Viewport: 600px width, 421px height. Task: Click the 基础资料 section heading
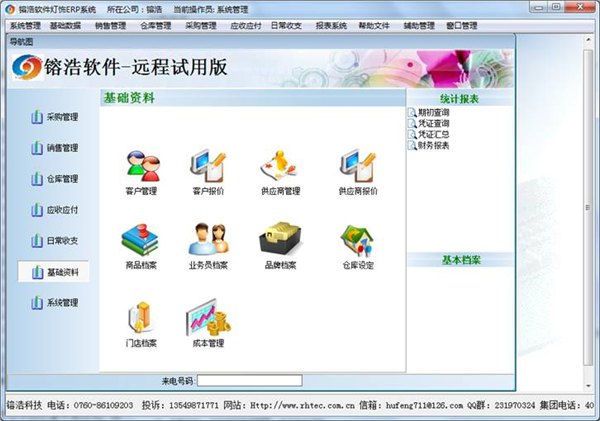[129, 98]
